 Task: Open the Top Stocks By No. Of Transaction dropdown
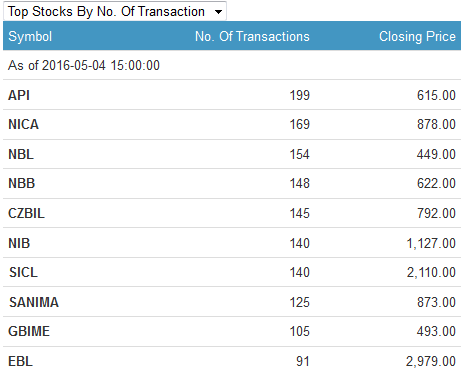tap(115, 12)
